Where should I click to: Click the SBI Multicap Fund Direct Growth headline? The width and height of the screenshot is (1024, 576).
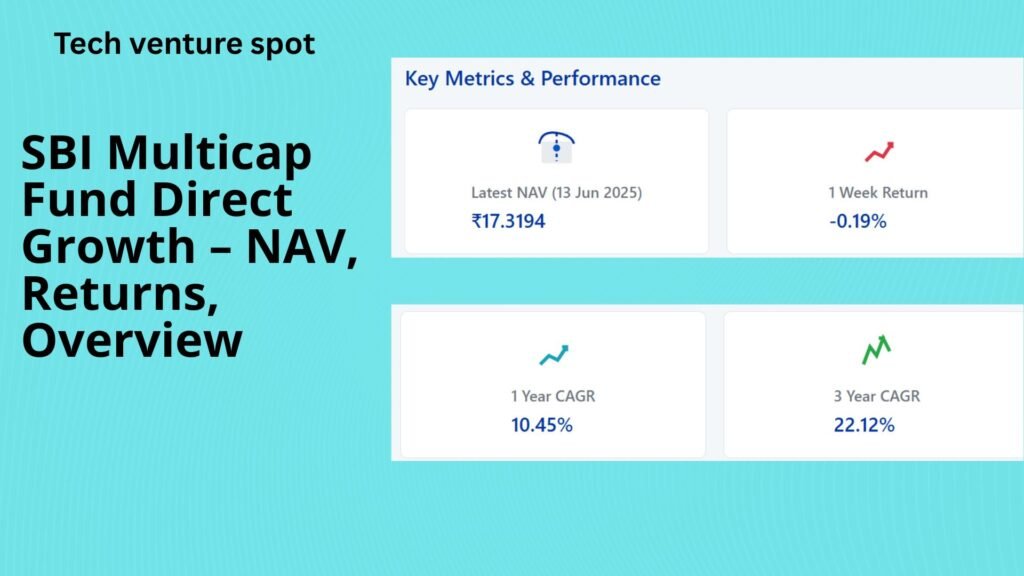(189, 246)
